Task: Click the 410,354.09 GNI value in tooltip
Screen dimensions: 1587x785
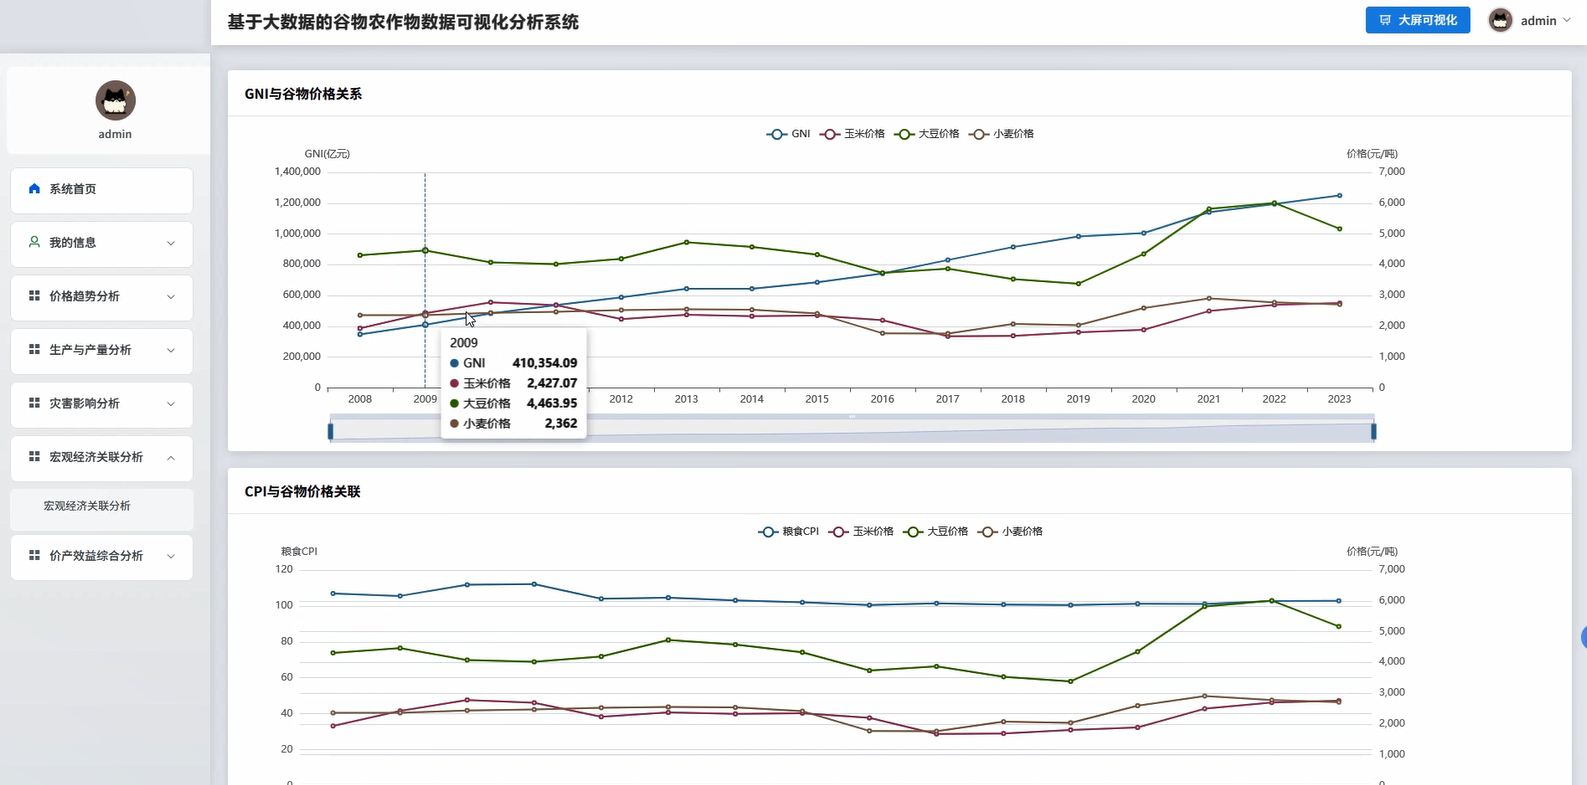Action: tap(545, 363)
